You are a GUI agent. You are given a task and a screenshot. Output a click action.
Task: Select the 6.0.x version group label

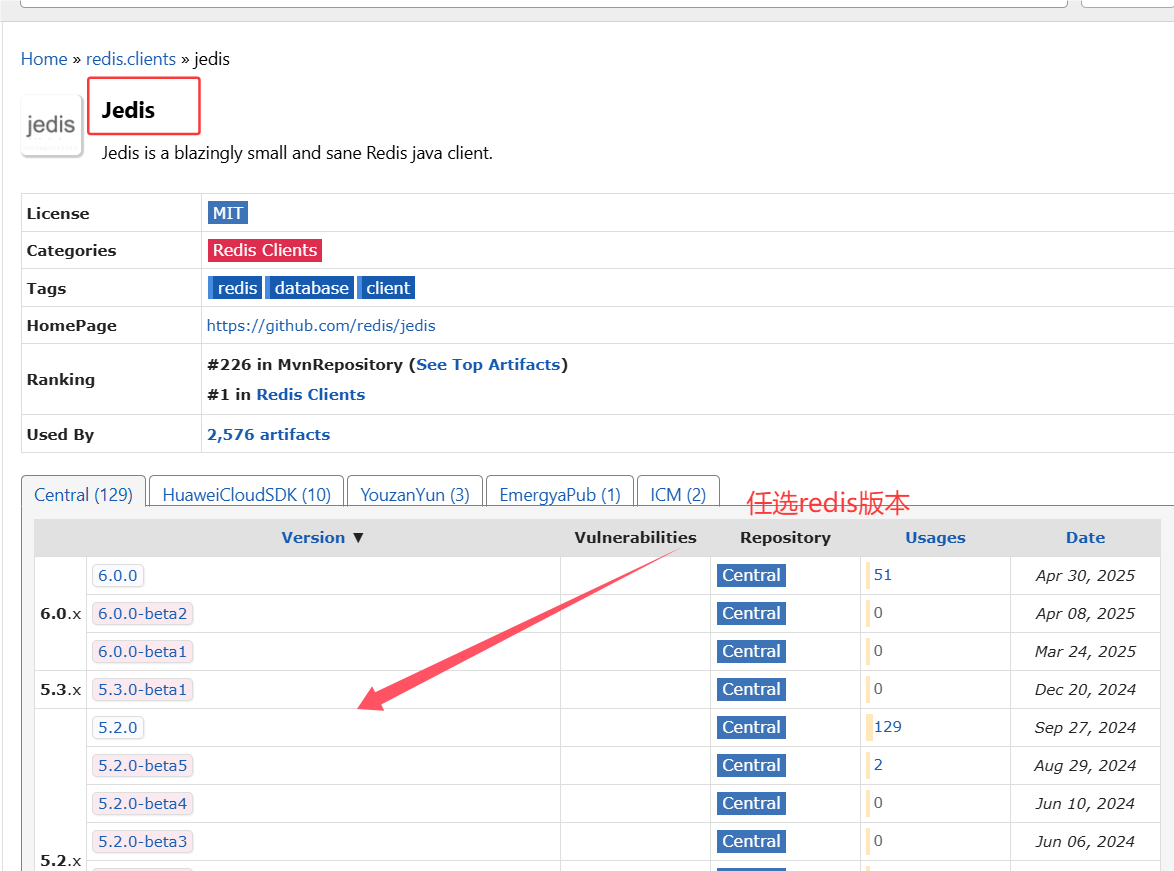tap(61, 614)
